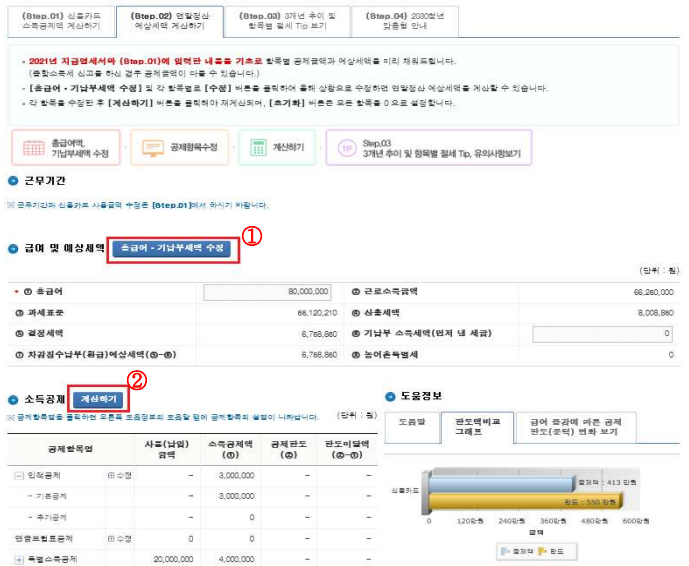Click the 공제항목명 column header
689x566 pixels.
(x=70, y=449)
